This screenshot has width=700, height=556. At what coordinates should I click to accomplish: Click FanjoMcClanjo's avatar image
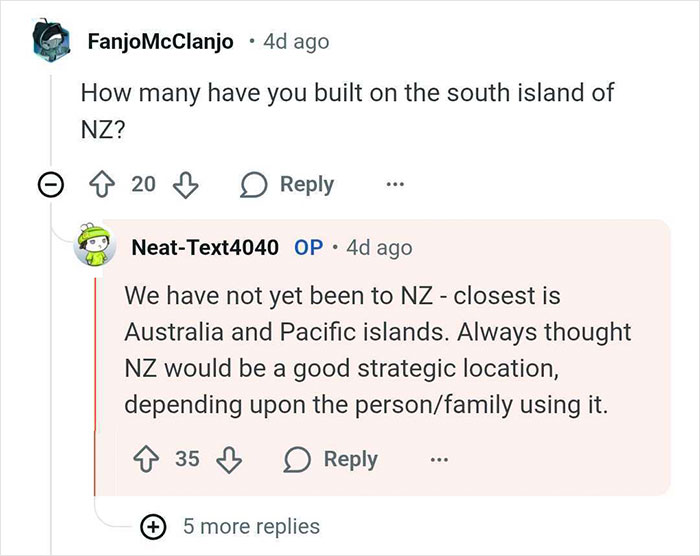(50, 41)
